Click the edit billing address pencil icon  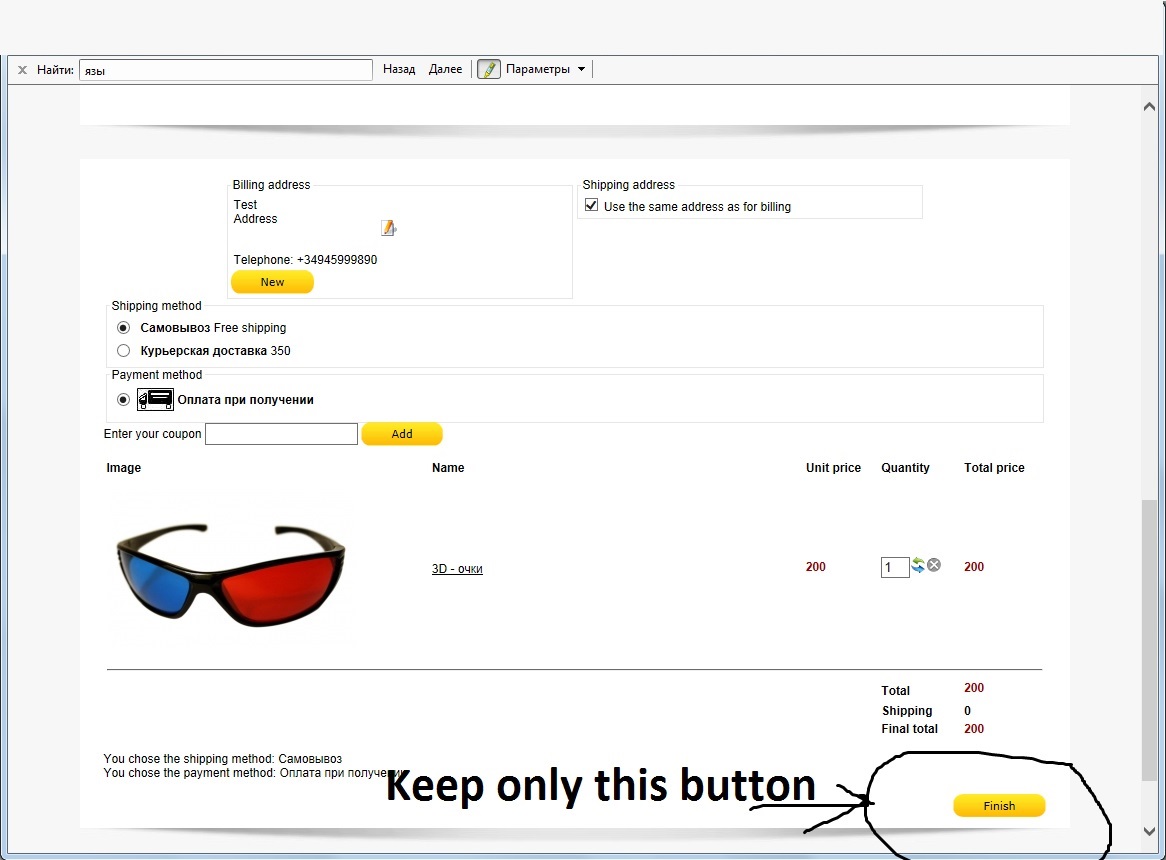[x=388, y=228]
